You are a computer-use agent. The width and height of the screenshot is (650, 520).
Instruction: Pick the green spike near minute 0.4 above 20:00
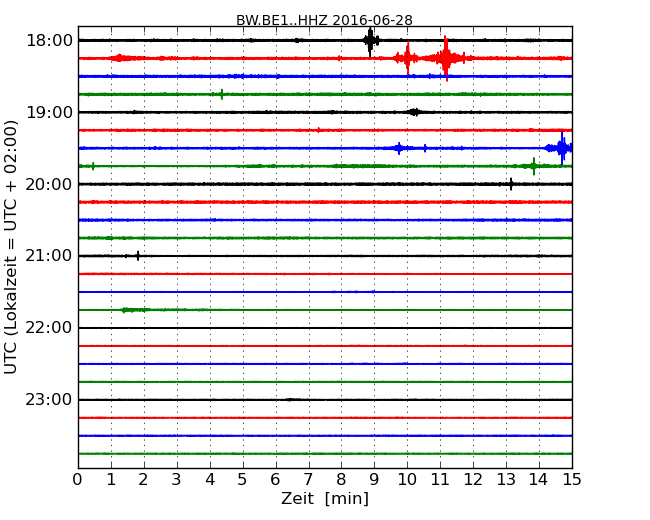pos(93,166)
